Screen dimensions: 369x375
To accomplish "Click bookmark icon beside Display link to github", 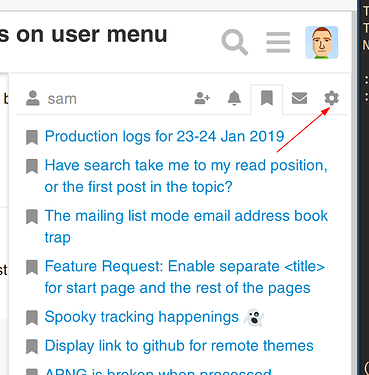I will (x=32, y=347).
